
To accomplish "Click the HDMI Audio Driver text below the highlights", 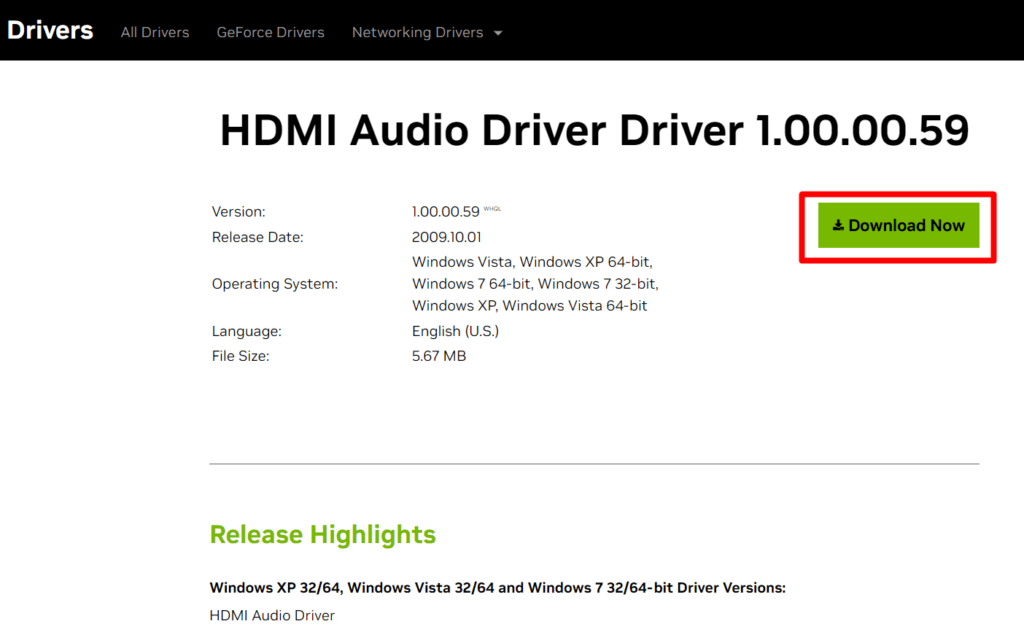I will (x=272, y=615).
